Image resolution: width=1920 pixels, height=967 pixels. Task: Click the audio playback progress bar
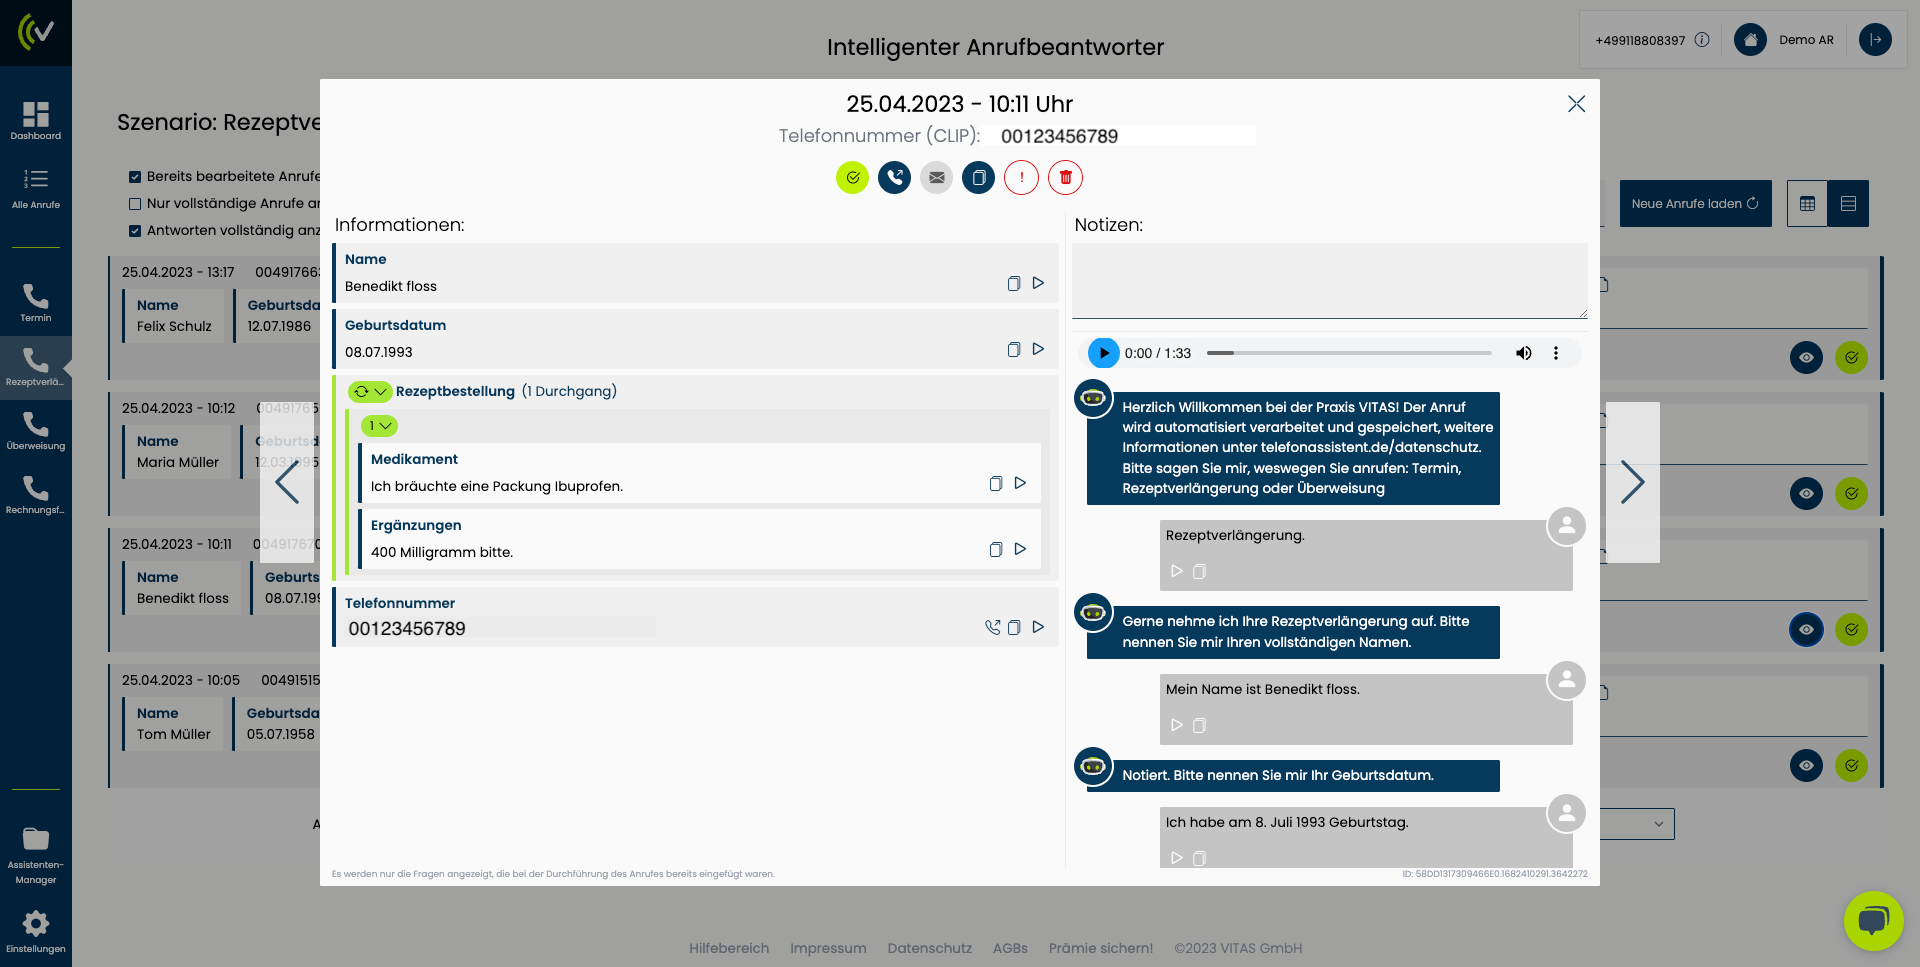1348,353
